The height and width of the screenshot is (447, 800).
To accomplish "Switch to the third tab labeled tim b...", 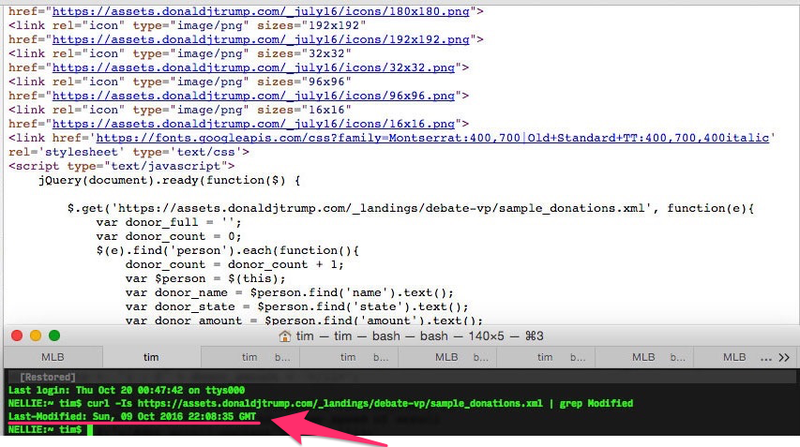I will (250, 357).
